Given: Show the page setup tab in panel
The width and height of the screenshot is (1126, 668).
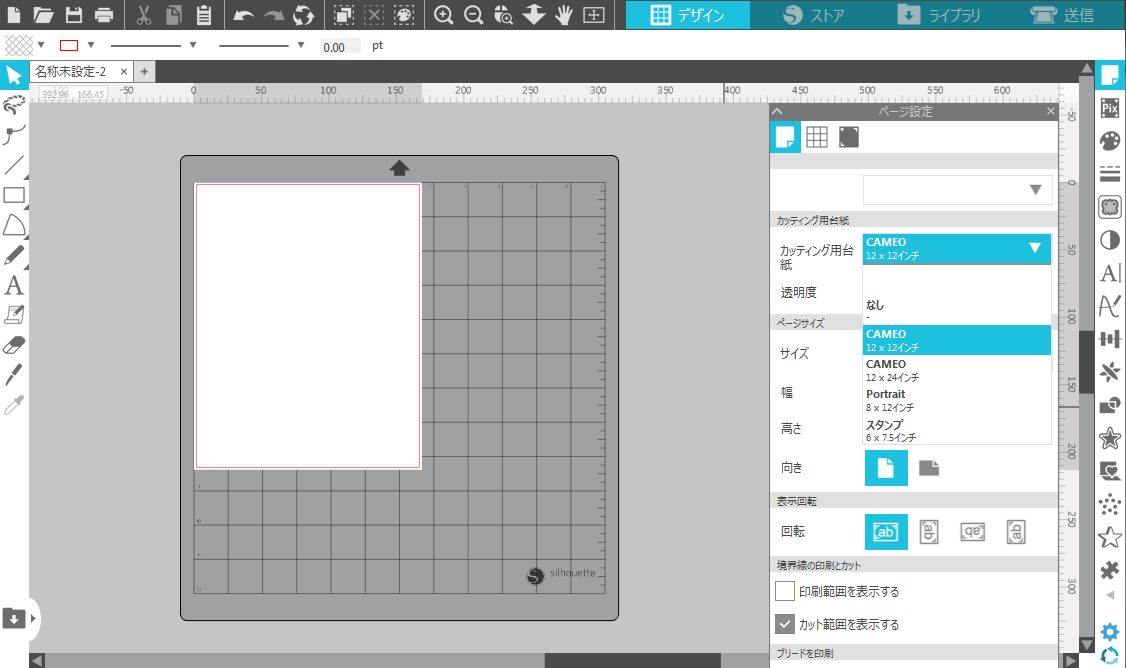Looking at the screenshot, I should tap(785, 136).
